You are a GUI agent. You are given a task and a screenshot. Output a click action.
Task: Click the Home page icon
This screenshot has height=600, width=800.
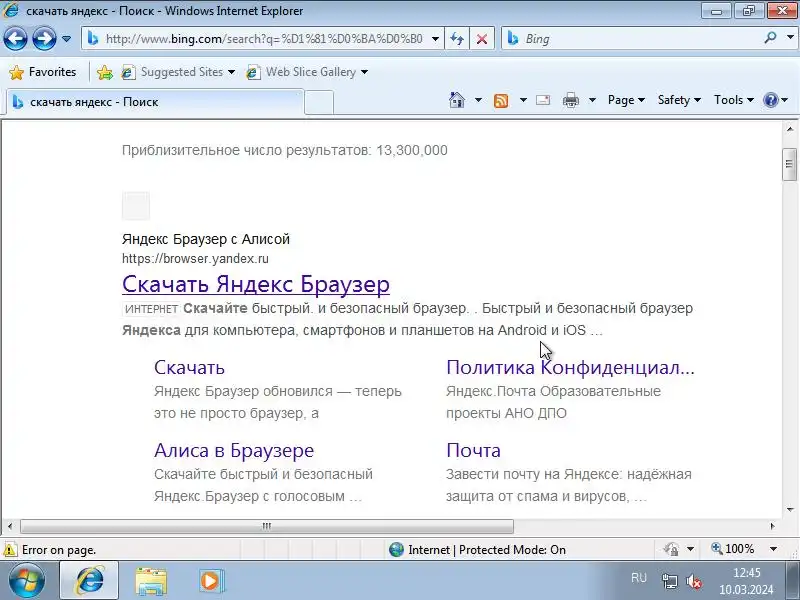coord(457,100)
